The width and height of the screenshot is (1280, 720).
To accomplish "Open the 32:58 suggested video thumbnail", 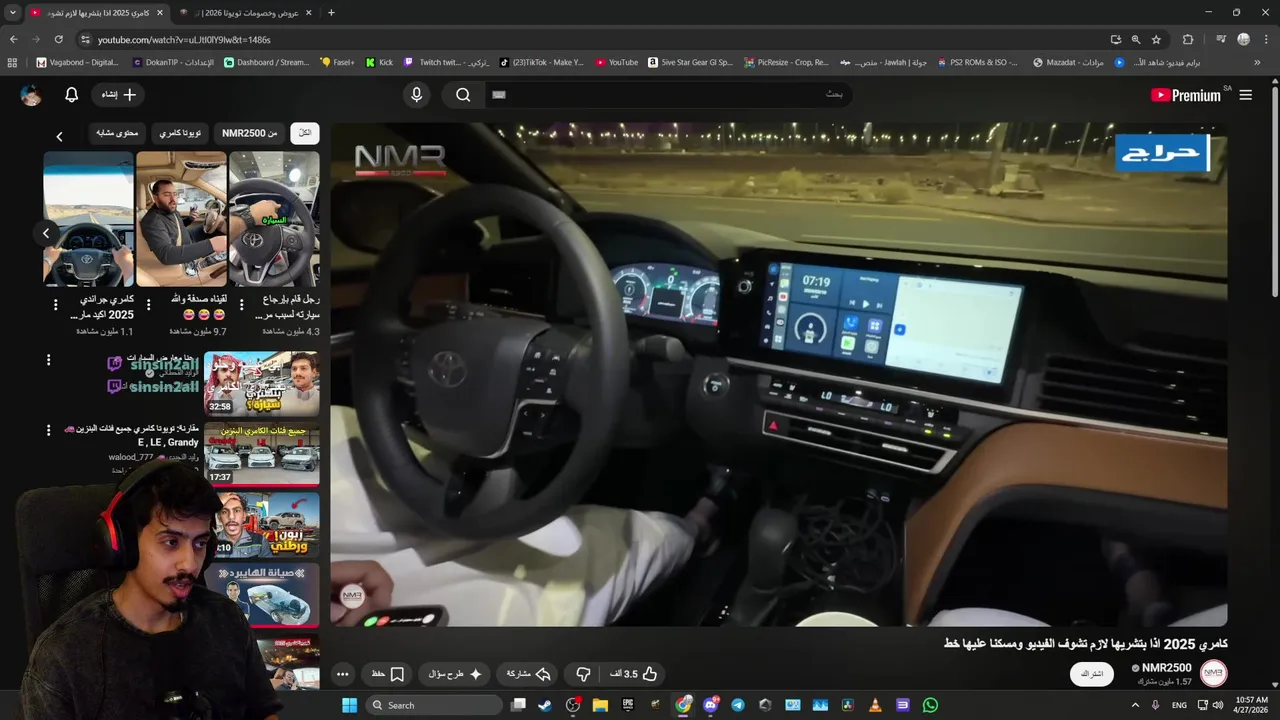I will click(262, 383).
